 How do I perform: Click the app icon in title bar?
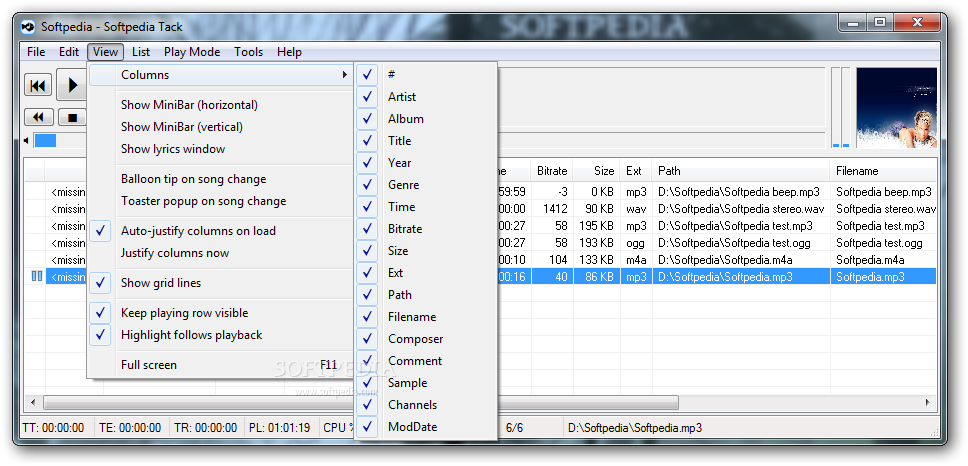pyautogui.click(x=28, y=27)
